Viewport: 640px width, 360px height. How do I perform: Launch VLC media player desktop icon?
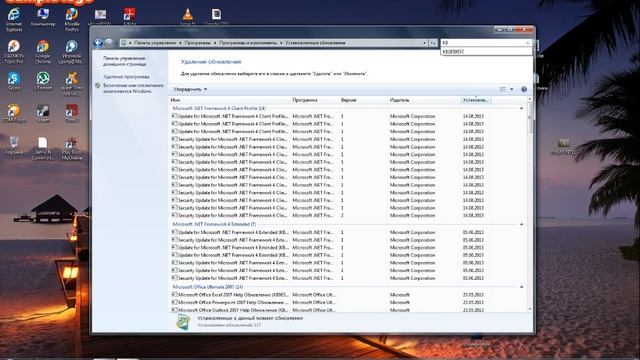point(188,16)
